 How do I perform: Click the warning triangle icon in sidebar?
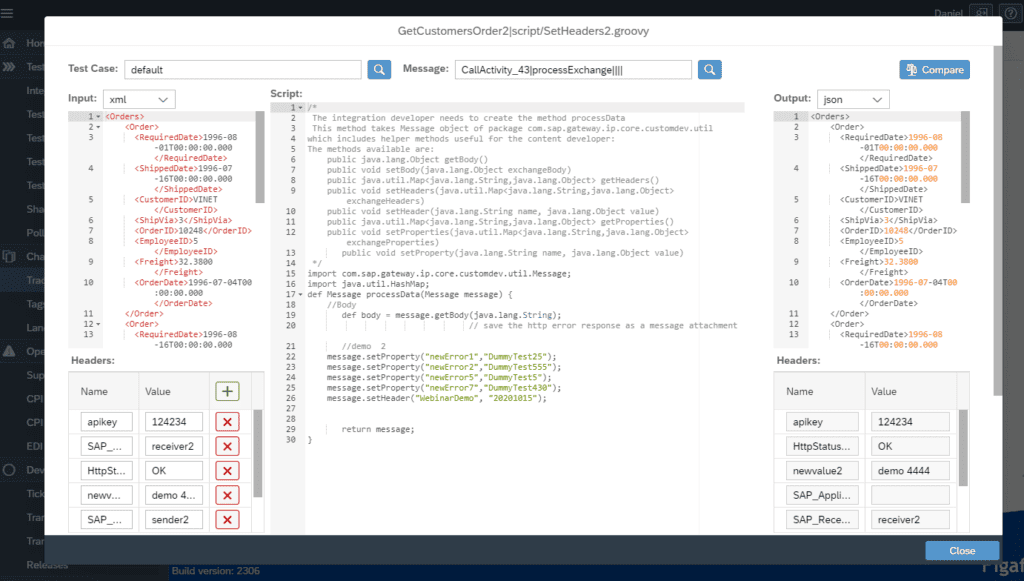[9, 351]
